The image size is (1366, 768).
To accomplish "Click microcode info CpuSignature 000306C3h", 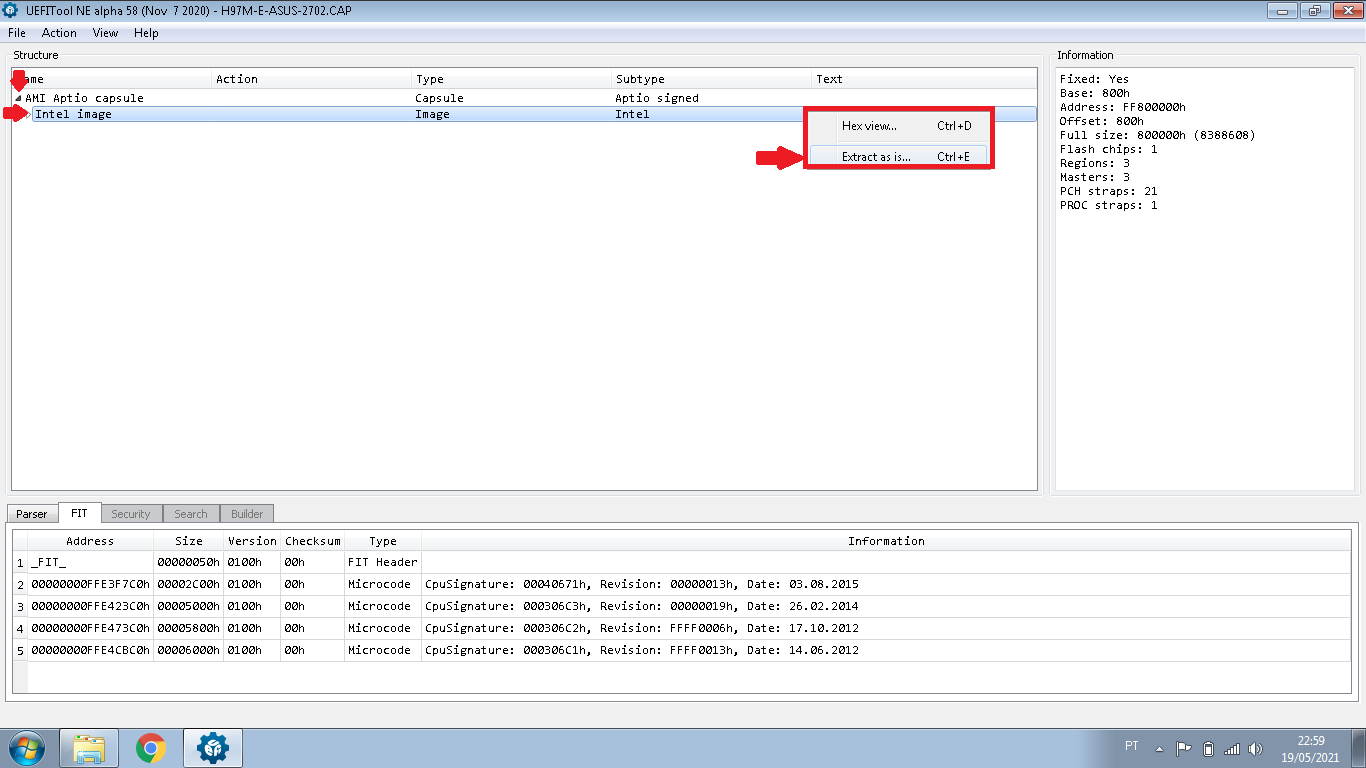I will coord(886,606).
